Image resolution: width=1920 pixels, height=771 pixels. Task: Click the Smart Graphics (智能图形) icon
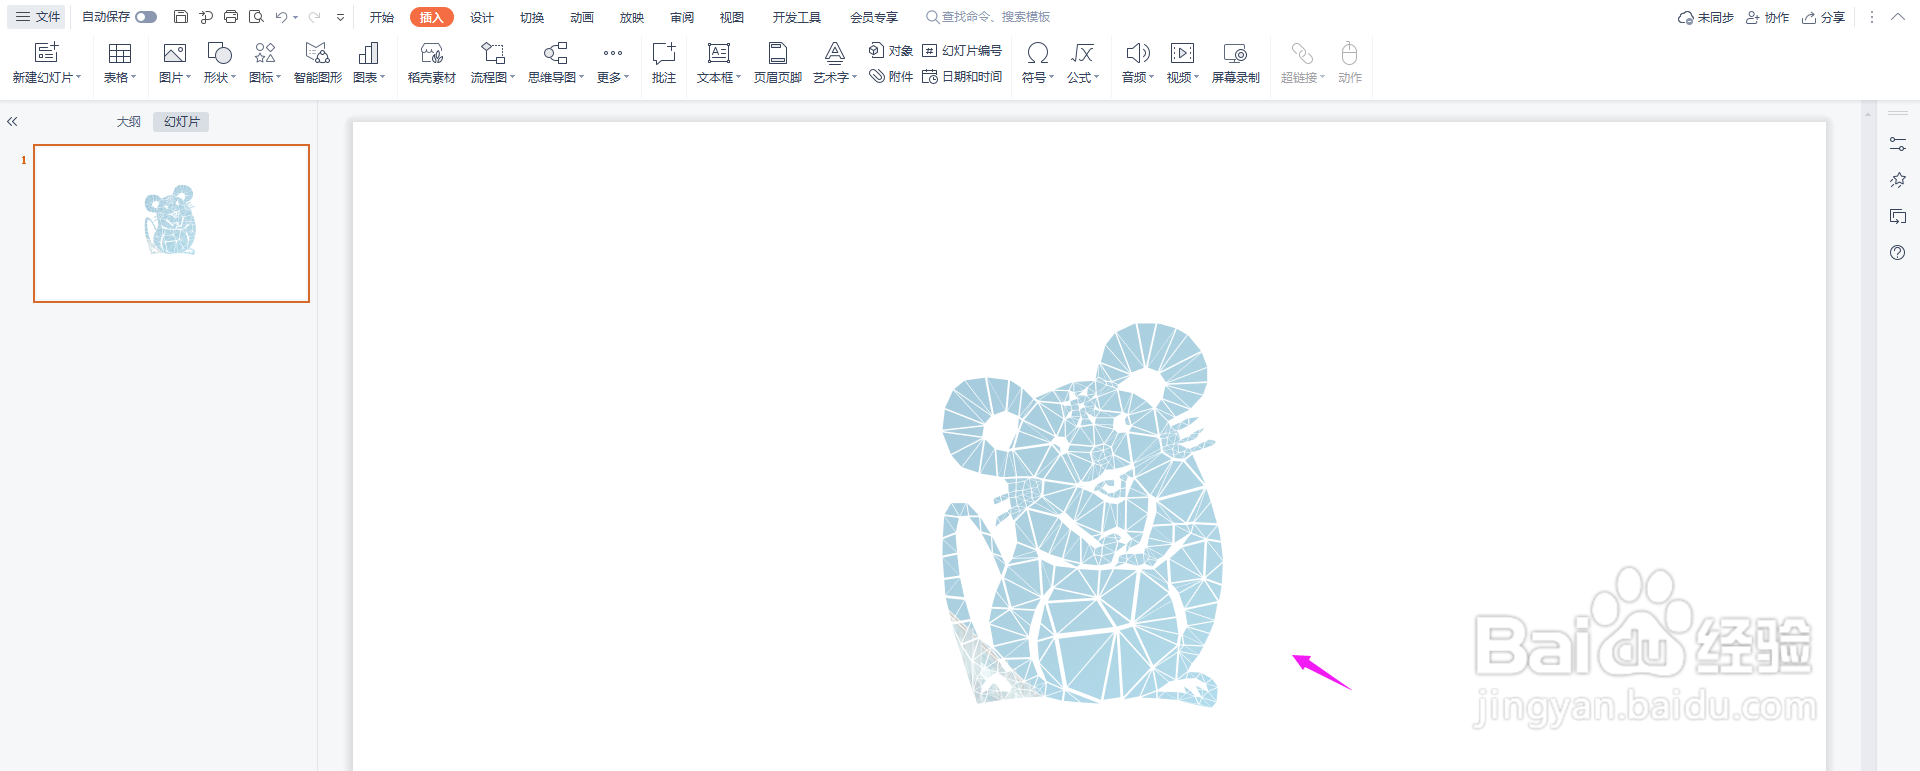(x=317, y=53)
